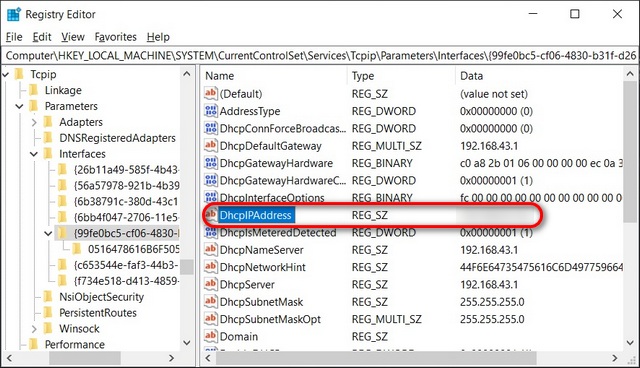Click the DhcpConnForceBroadcas binary icon
The height and width of the screenshot is (368, 640).
click(211, 128)
